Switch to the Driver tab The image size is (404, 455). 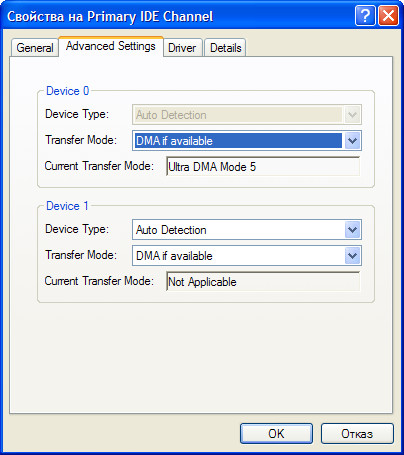182,48
